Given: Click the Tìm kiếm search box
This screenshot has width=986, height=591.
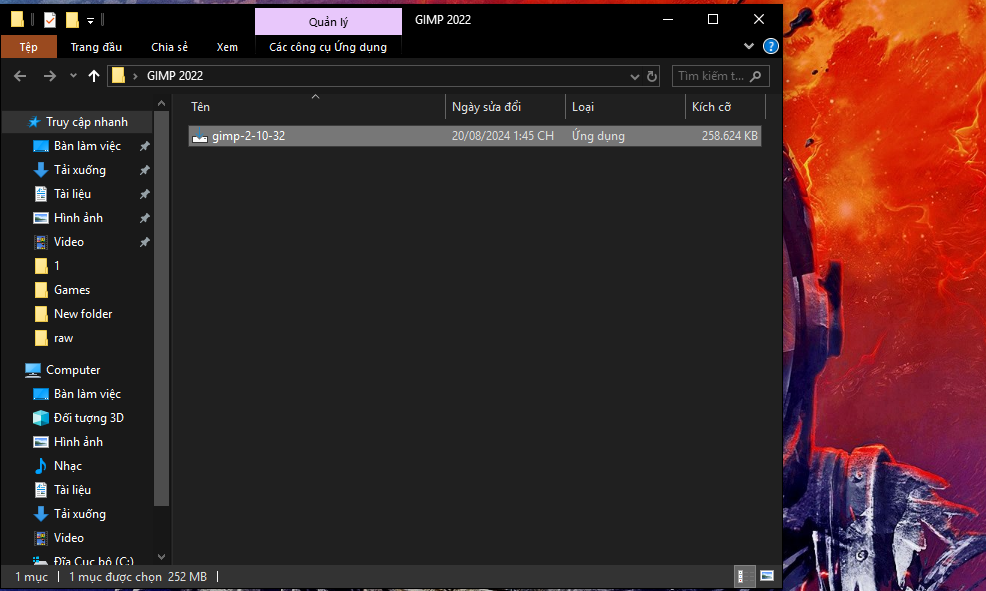Looking at the screenshot, I should [712, 76].
